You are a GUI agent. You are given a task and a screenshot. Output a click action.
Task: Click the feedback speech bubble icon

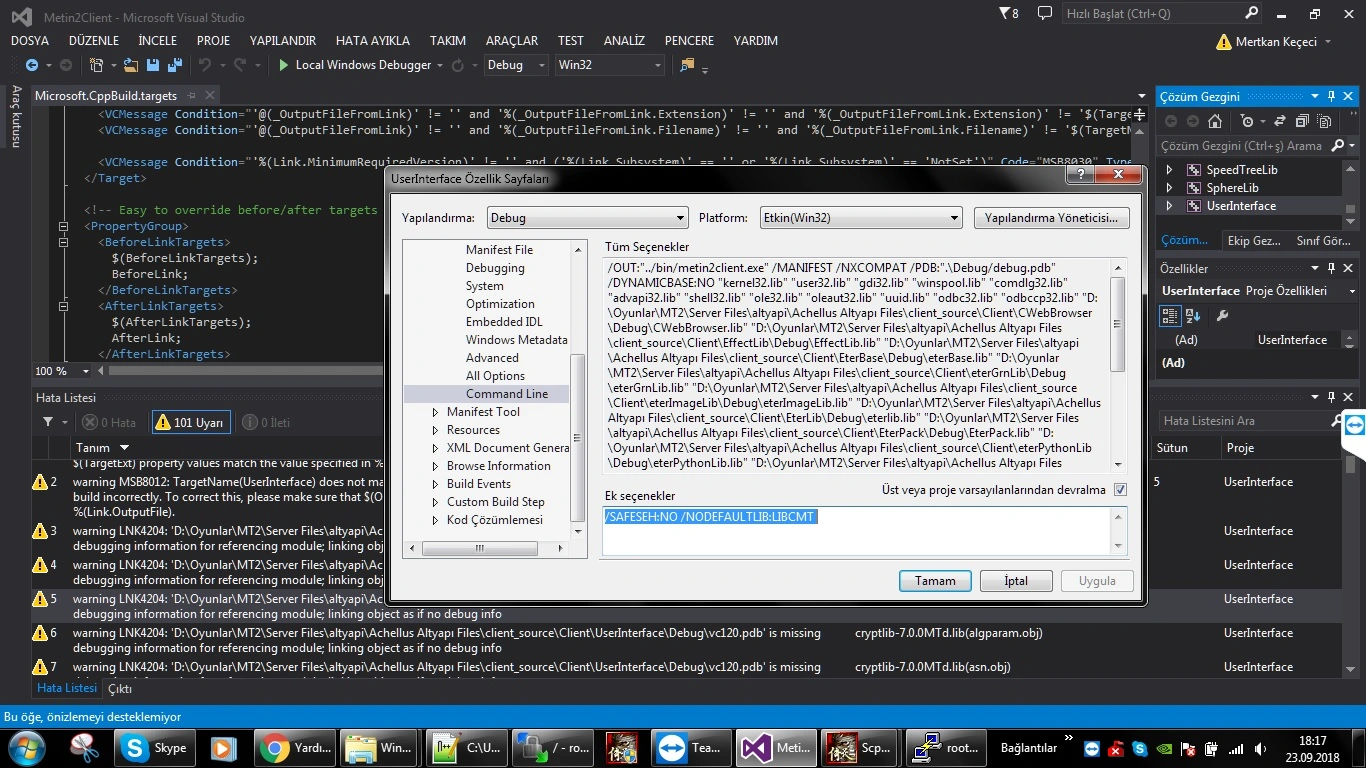(1044, 14)
